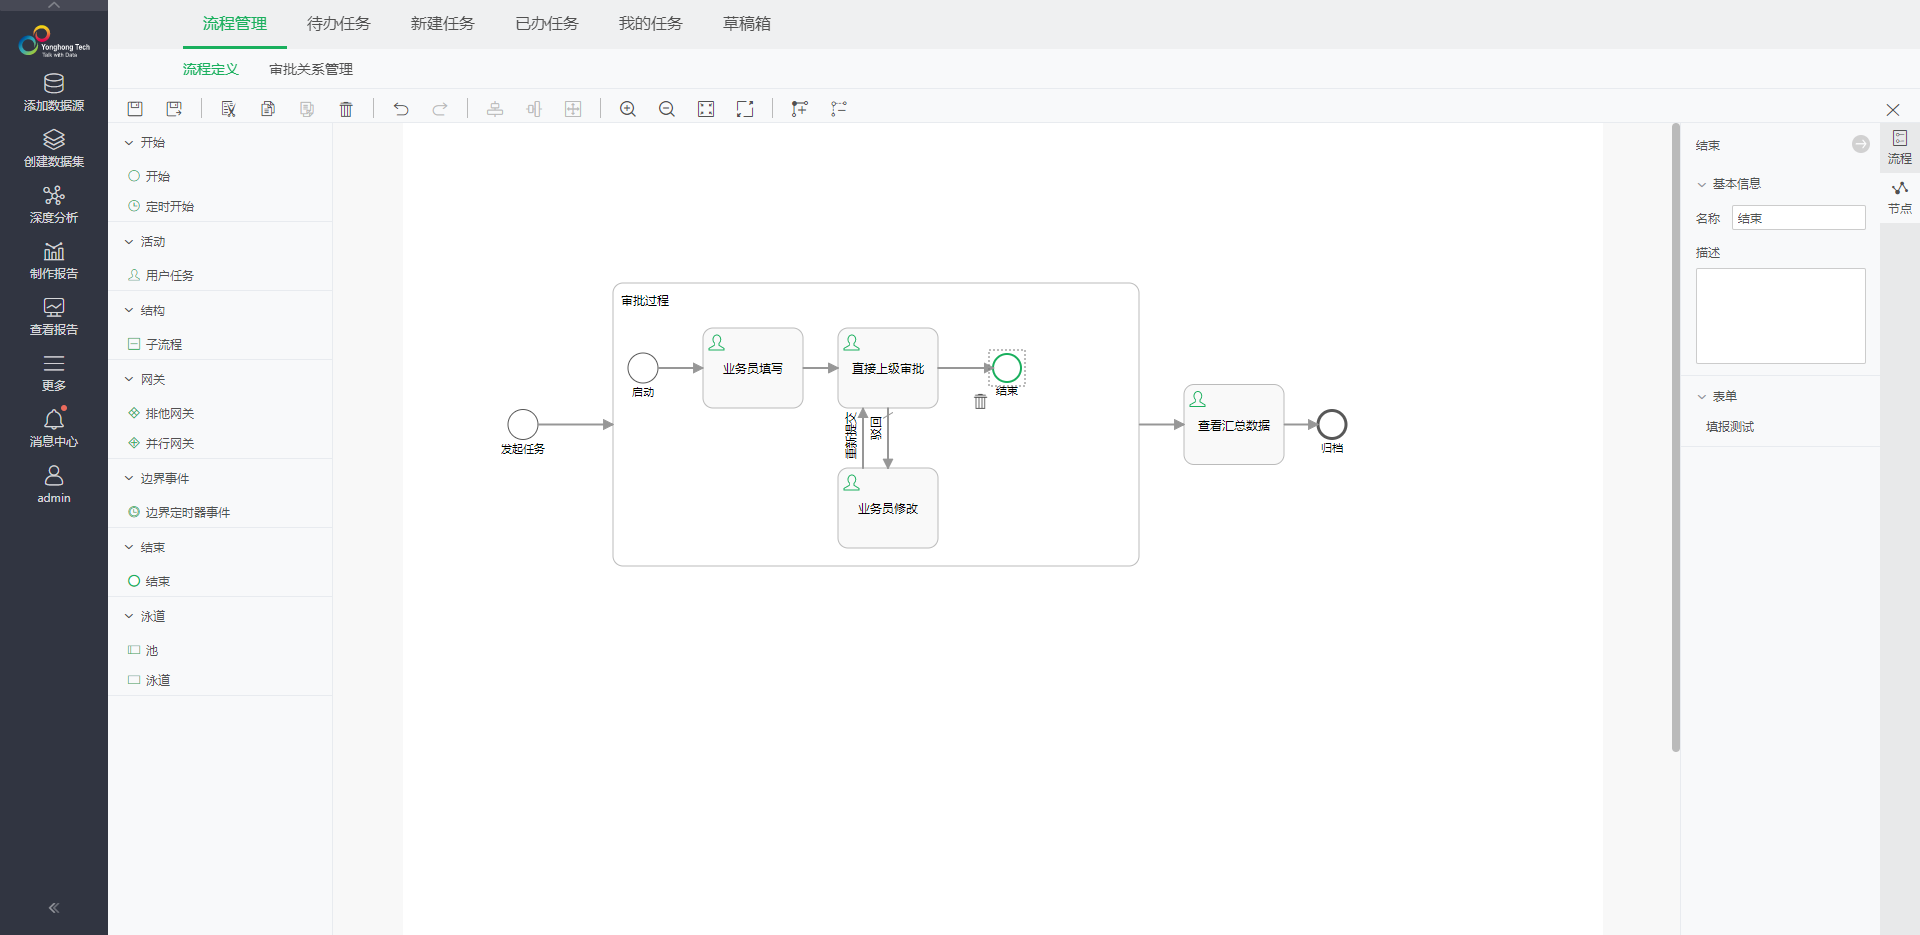Click the trash icon beside the 结束 node

[980, 401]
